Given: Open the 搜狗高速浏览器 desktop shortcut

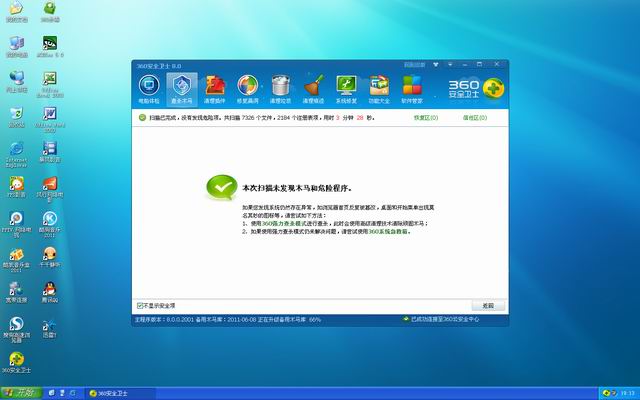Looking at the screenshot, I should 17,330.
